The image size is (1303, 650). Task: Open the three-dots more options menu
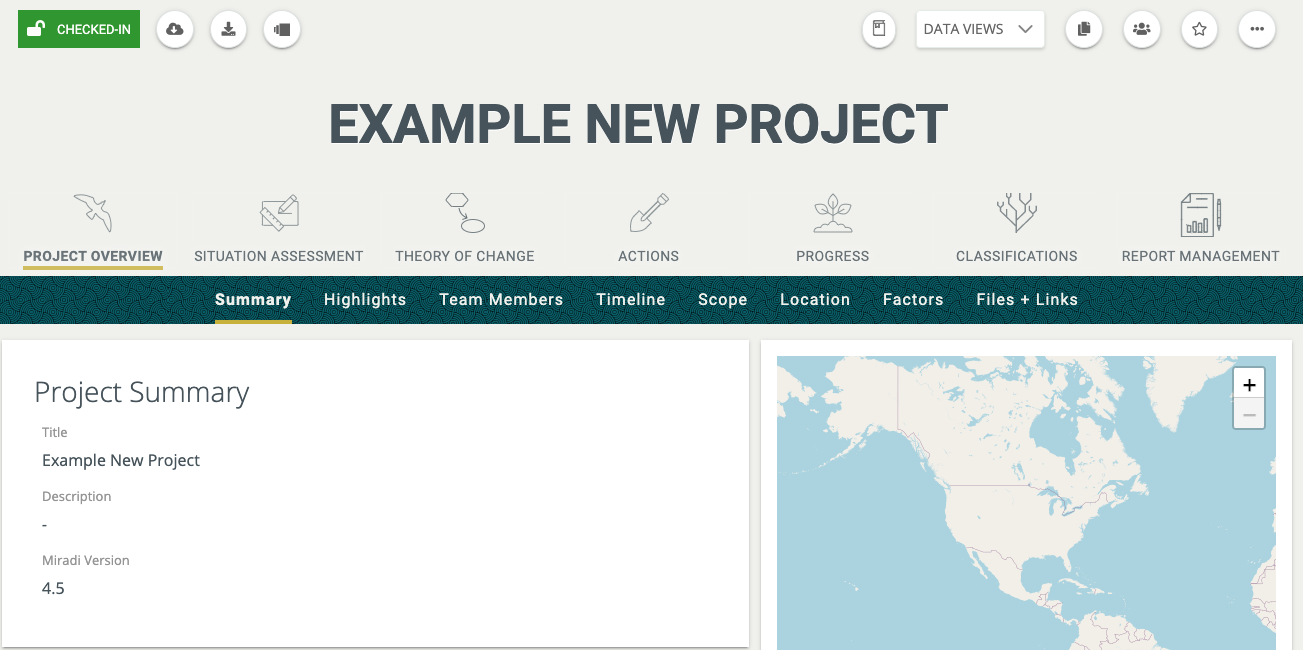(x=1257, y=30)
